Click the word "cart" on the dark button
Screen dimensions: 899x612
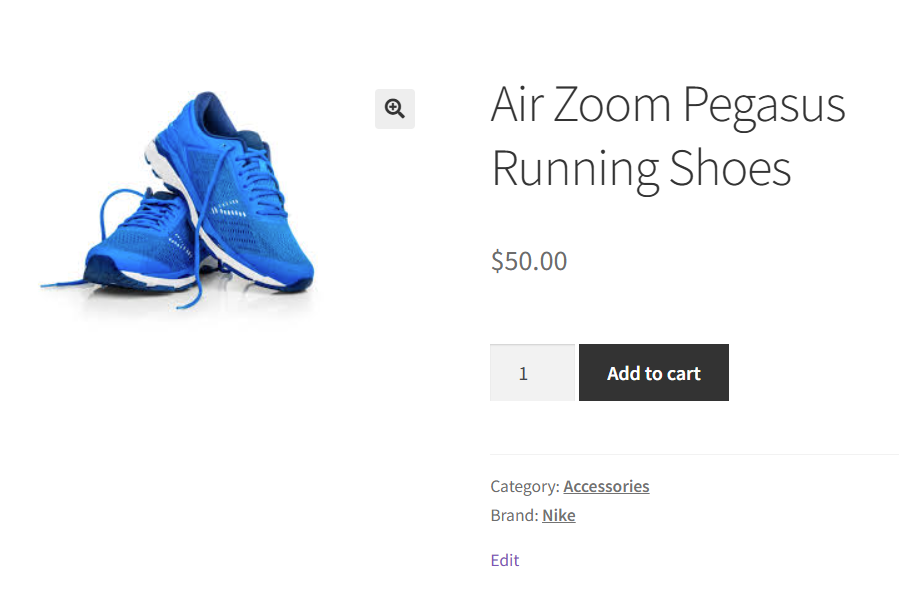coord(684,373)
